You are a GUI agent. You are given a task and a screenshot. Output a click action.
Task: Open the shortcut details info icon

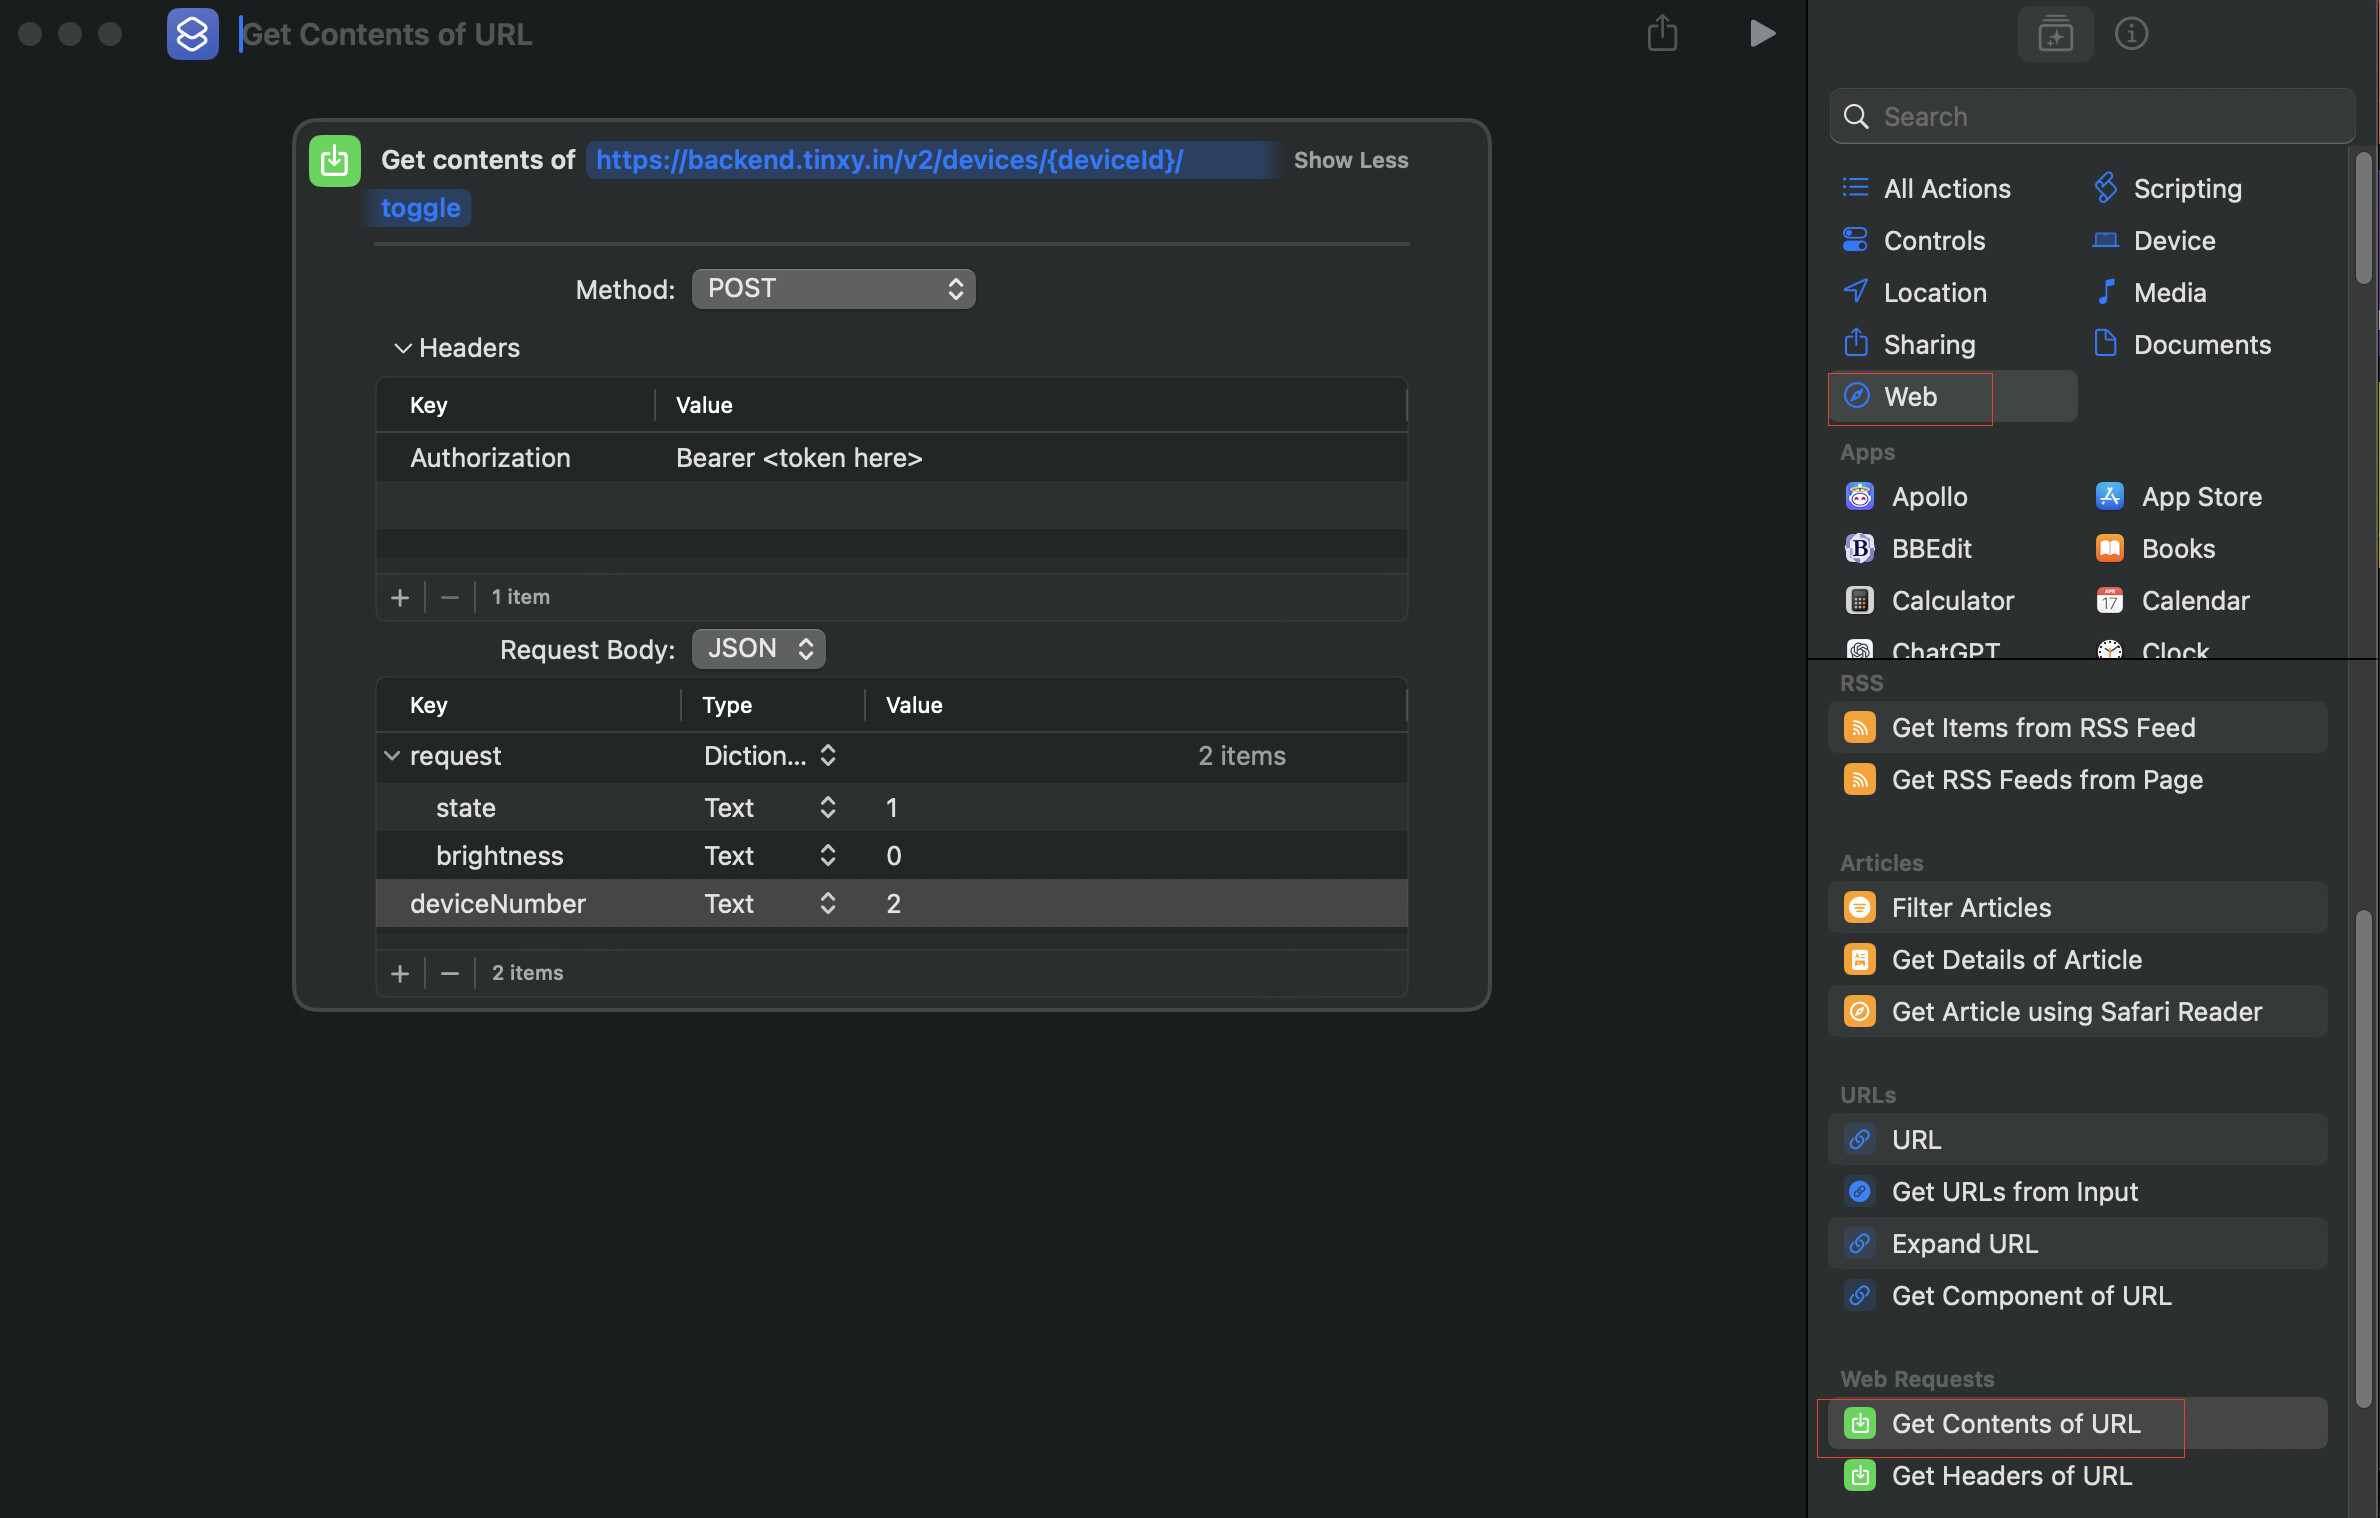2131,34
